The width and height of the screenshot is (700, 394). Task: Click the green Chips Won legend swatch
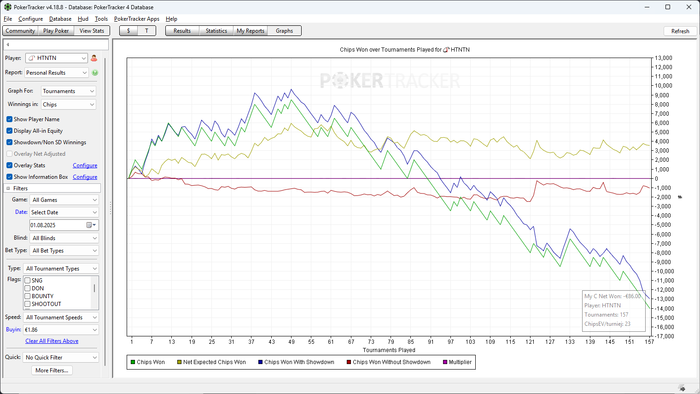tap(133, 362)
